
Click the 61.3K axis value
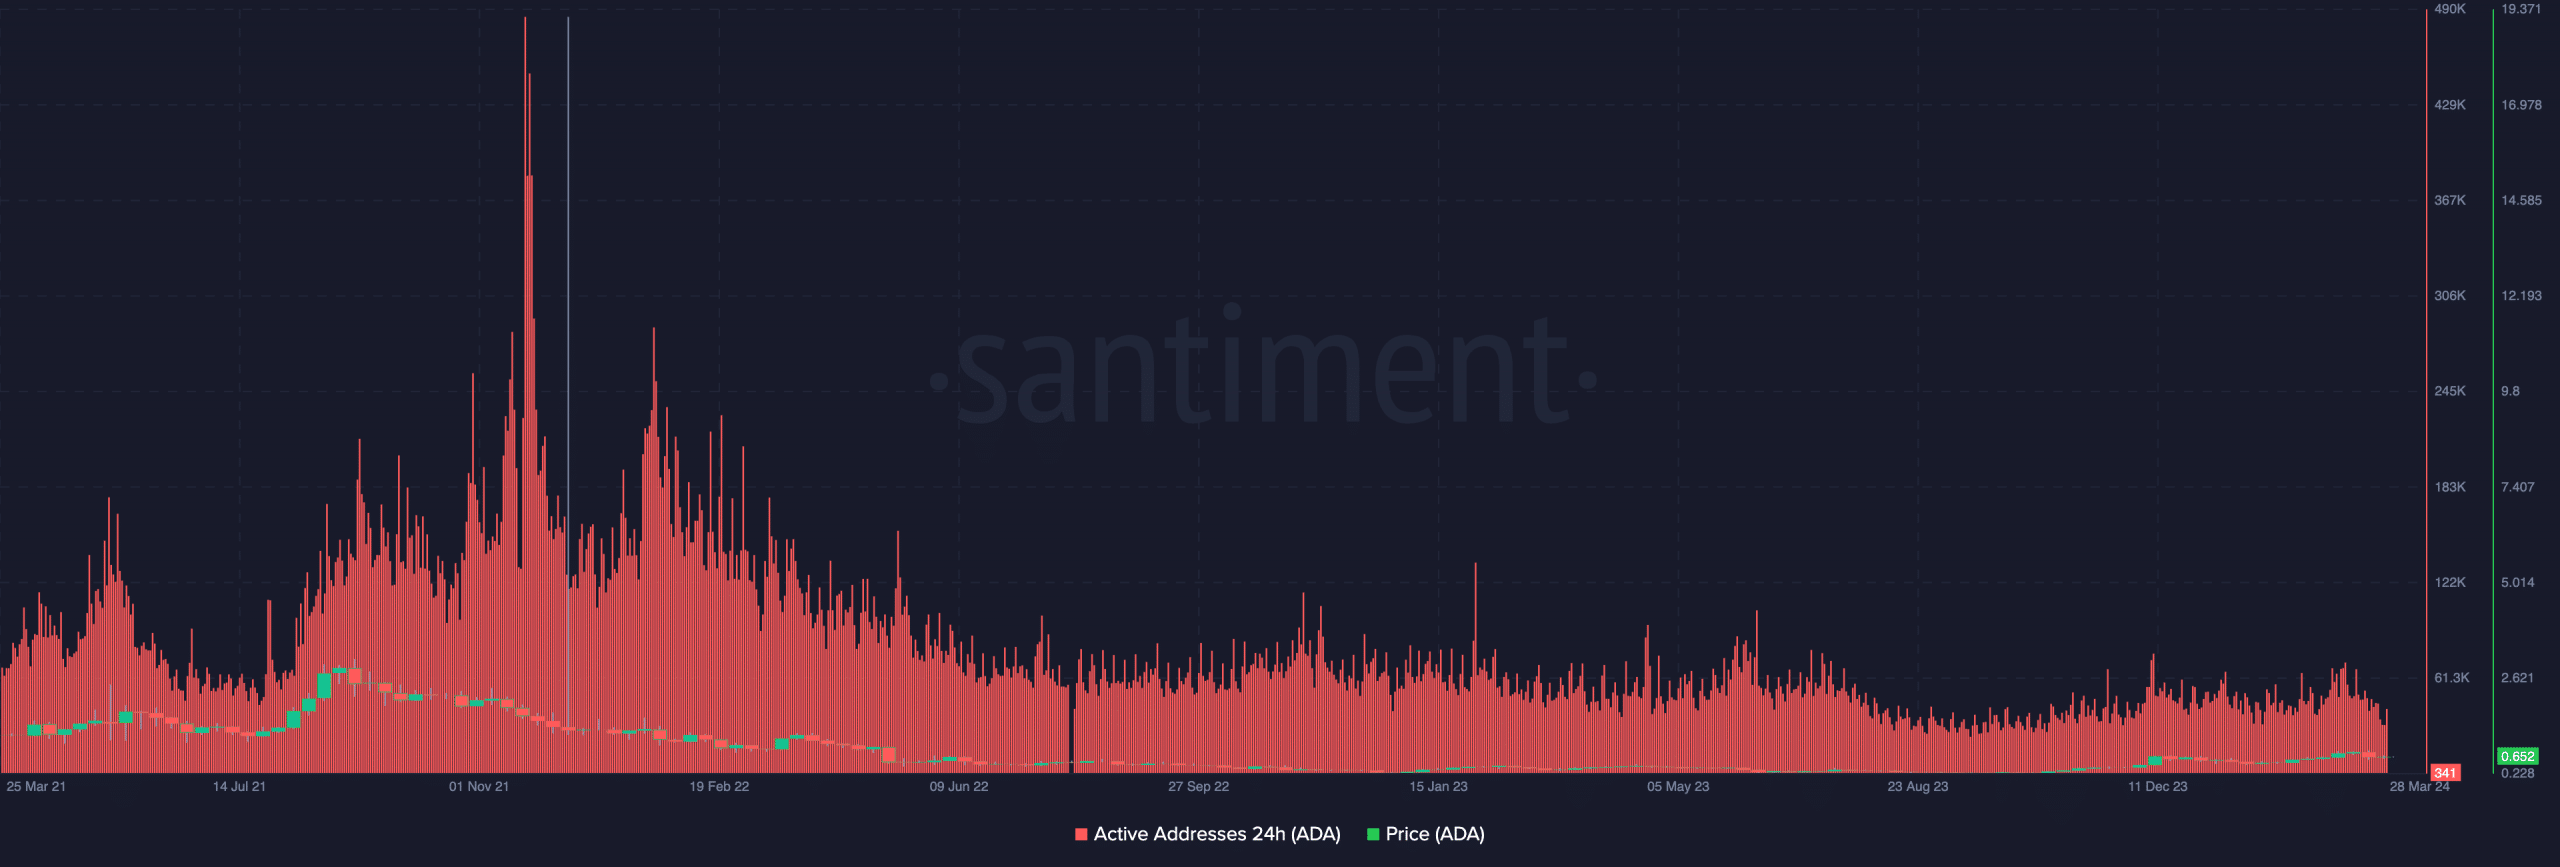click(2452, 679)
